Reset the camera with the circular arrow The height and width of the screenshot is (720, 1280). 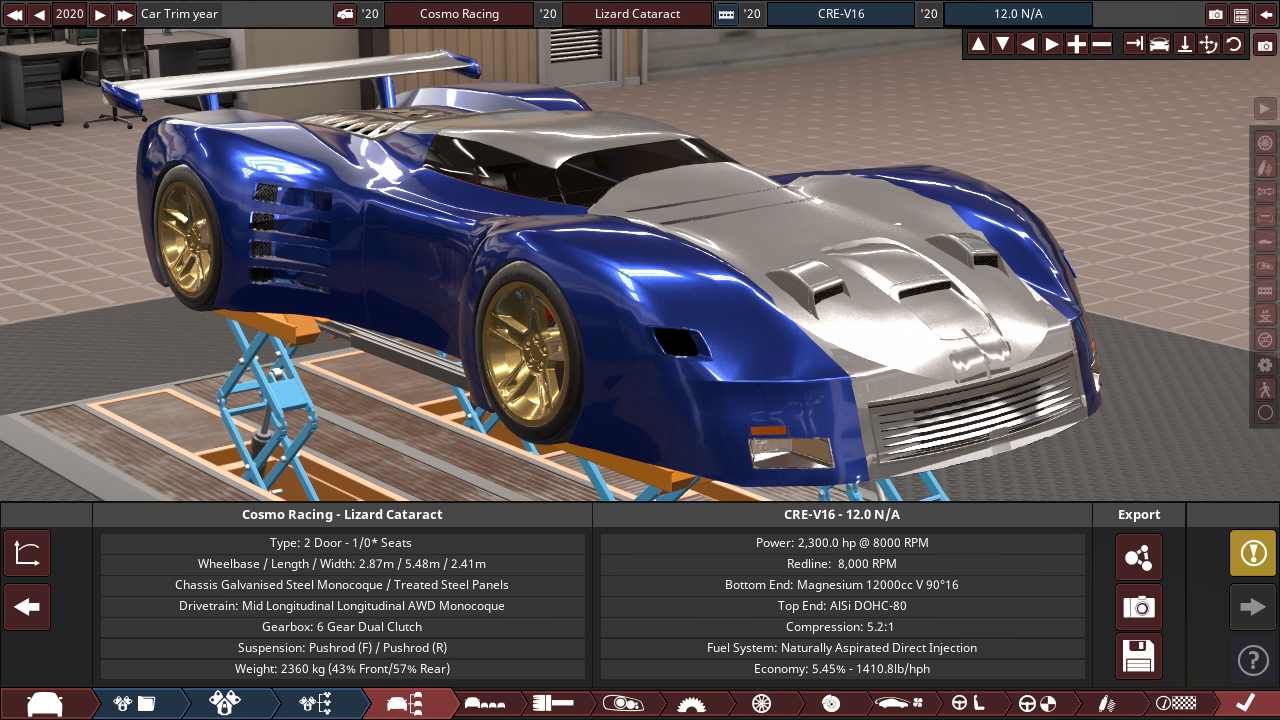pyautogui.click(x=1233, y=44)
